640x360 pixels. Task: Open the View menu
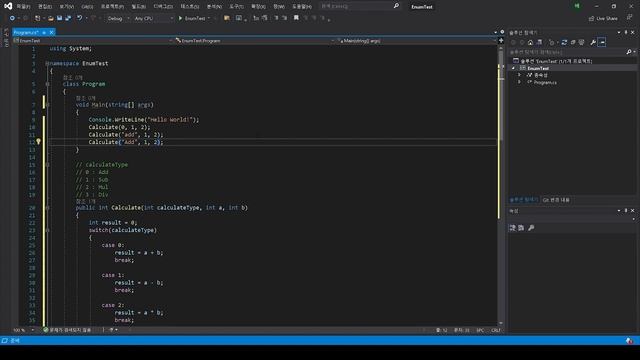tap(67, 7)
